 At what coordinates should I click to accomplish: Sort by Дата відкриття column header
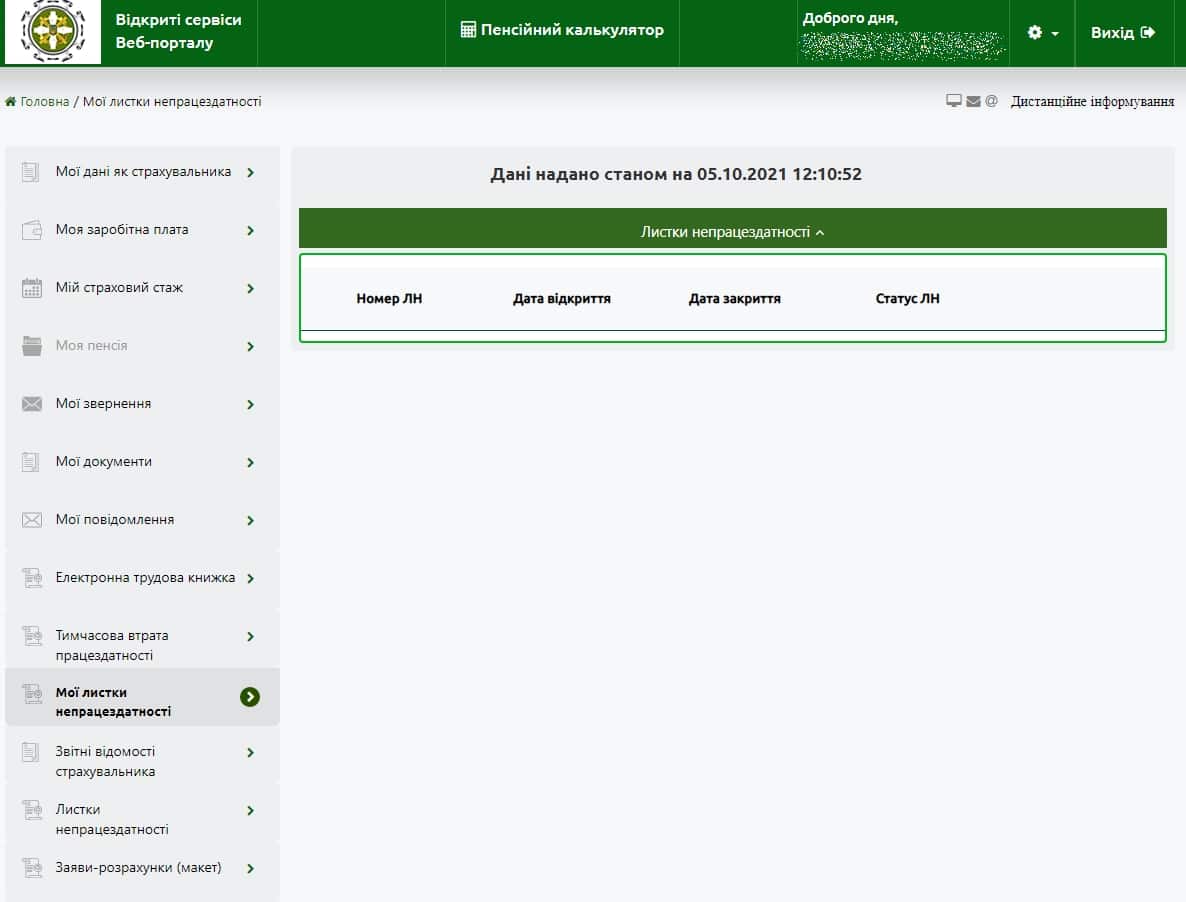561,299
